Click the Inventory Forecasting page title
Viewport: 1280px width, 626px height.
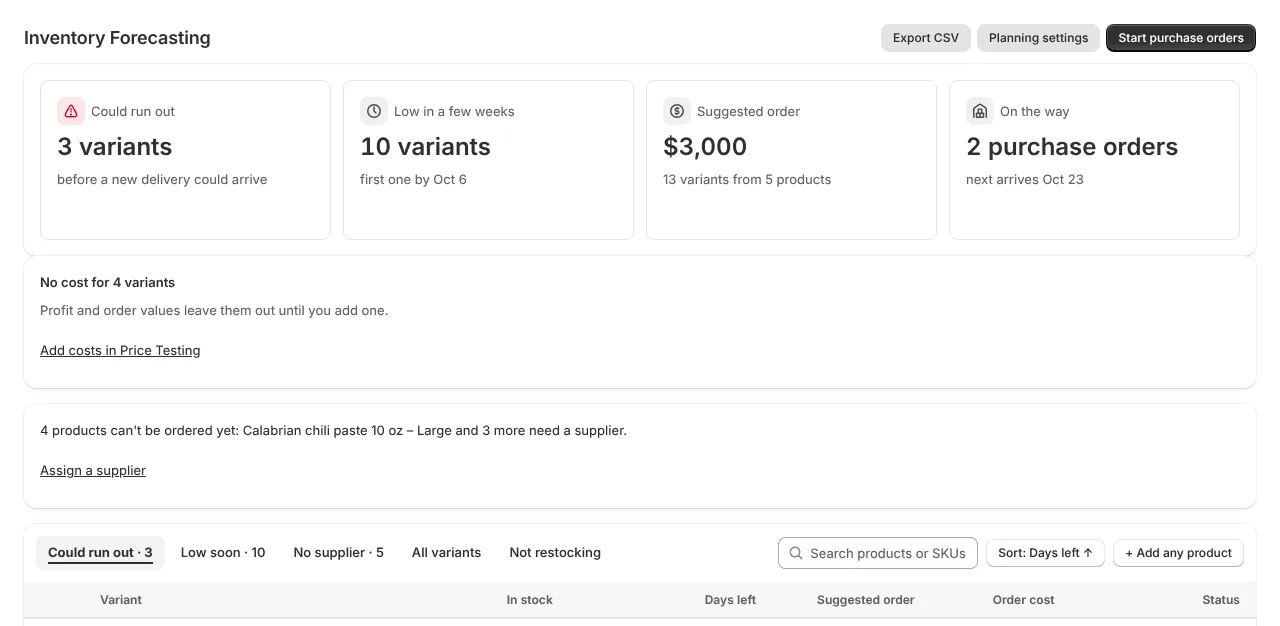tap(117, 38)
